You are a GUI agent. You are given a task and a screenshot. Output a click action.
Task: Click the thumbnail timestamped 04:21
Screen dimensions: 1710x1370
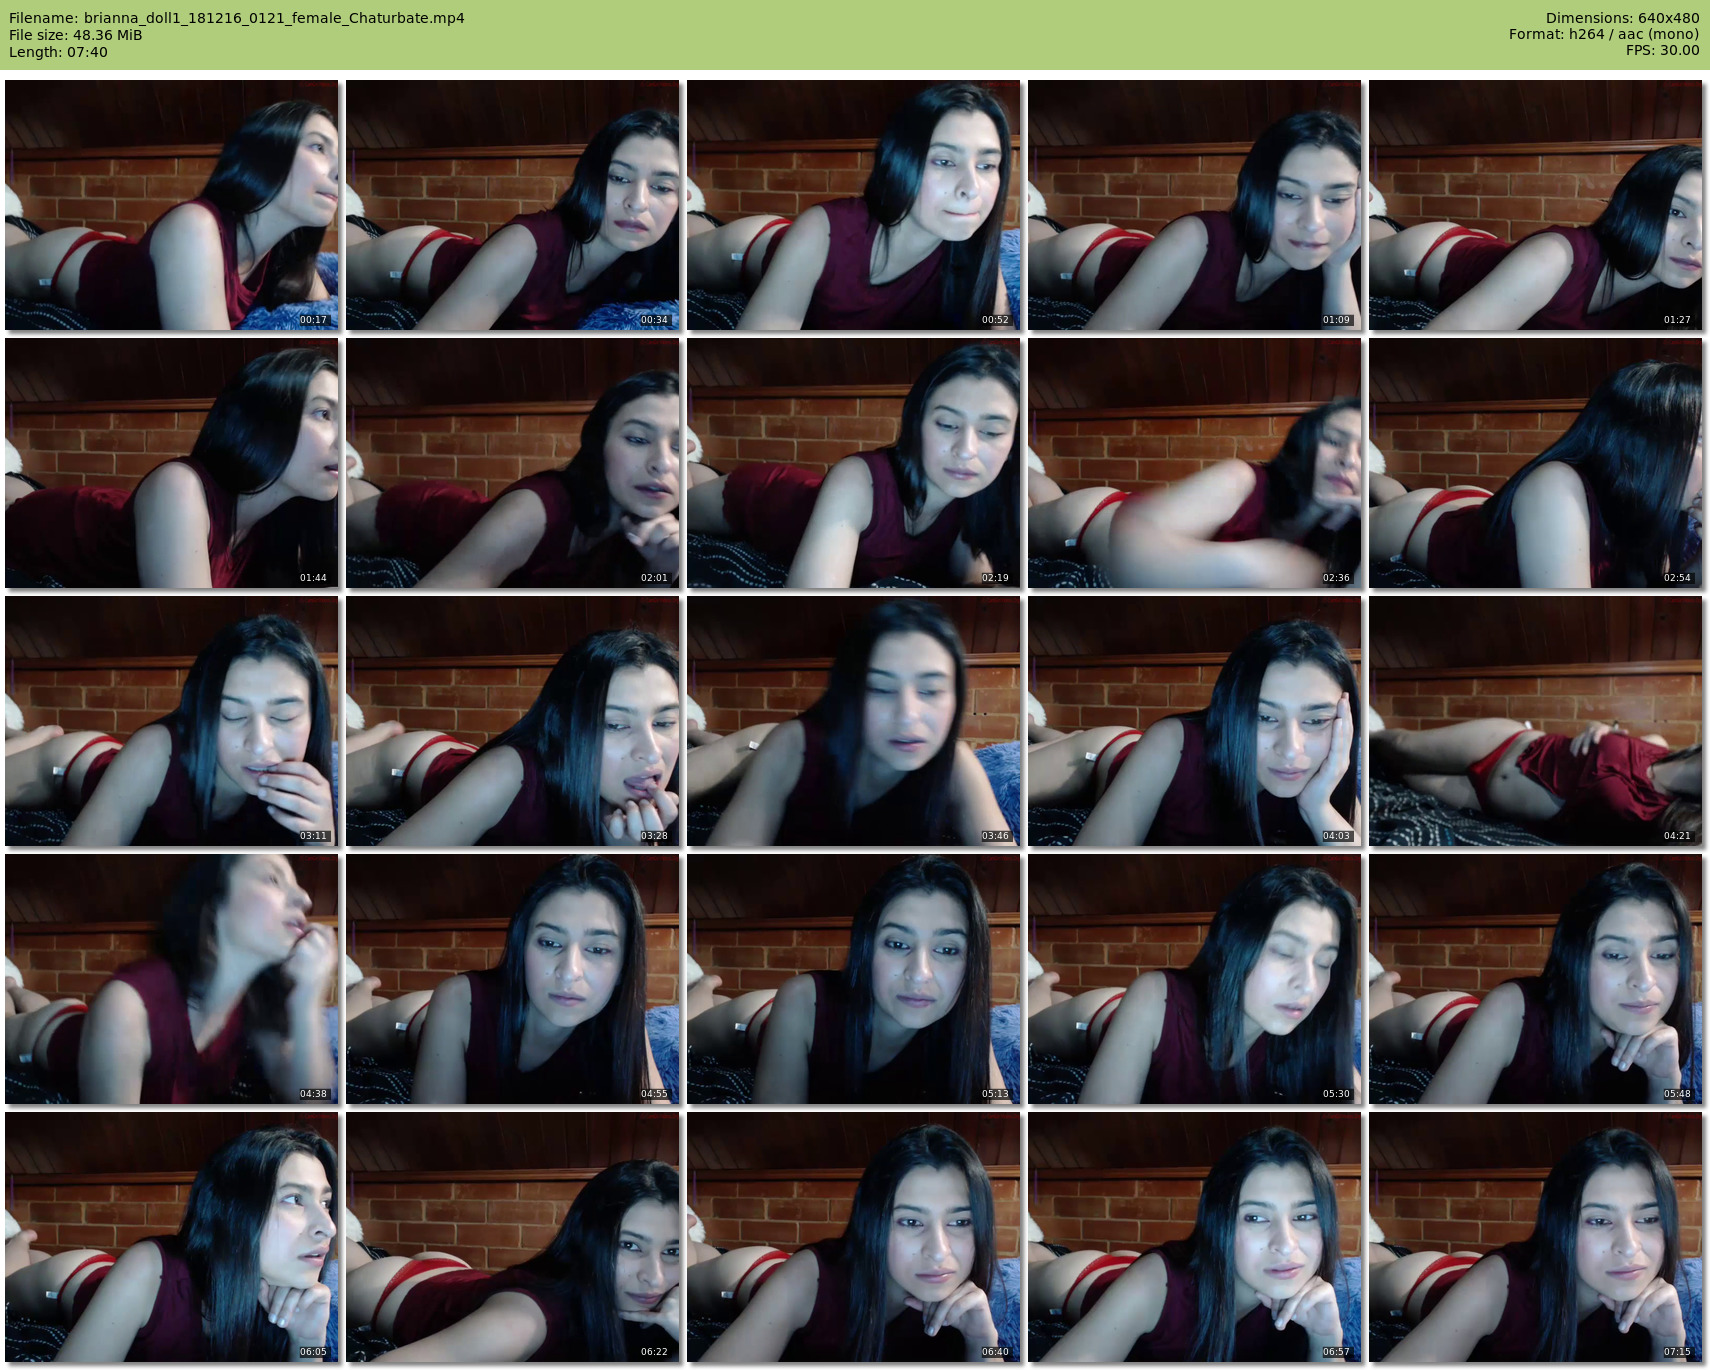click(1535, 721)
